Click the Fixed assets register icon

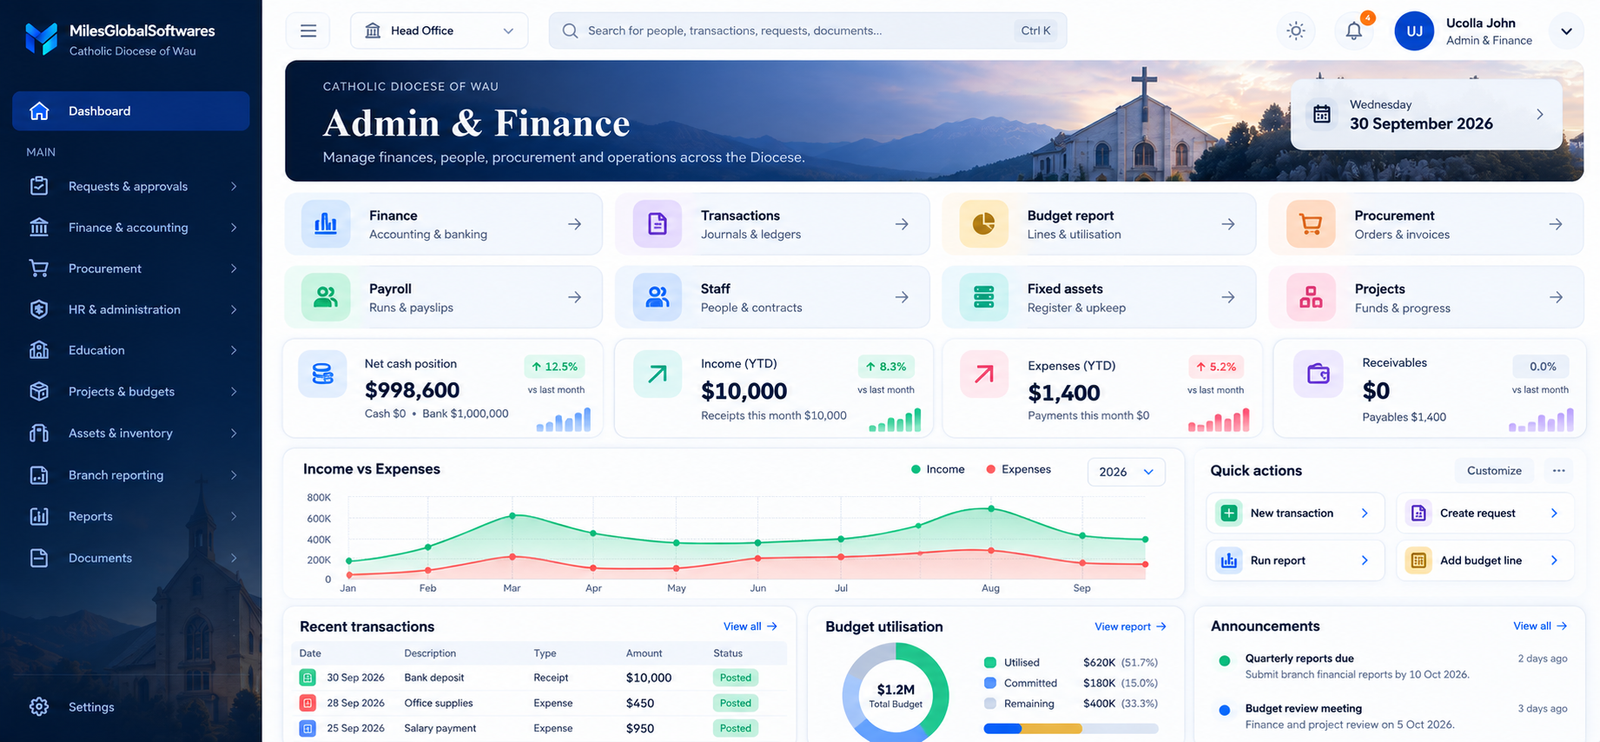984,297
